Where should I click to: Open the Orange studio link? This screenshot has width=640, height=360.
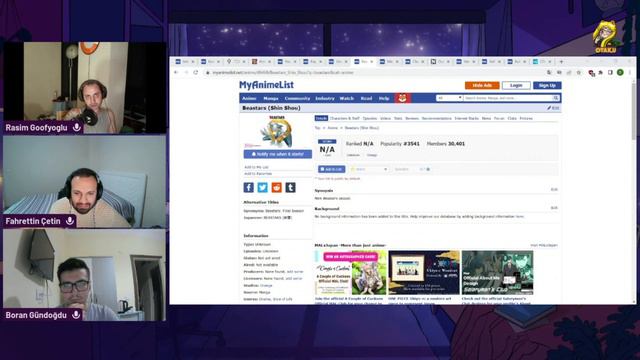tap(266, 286)
